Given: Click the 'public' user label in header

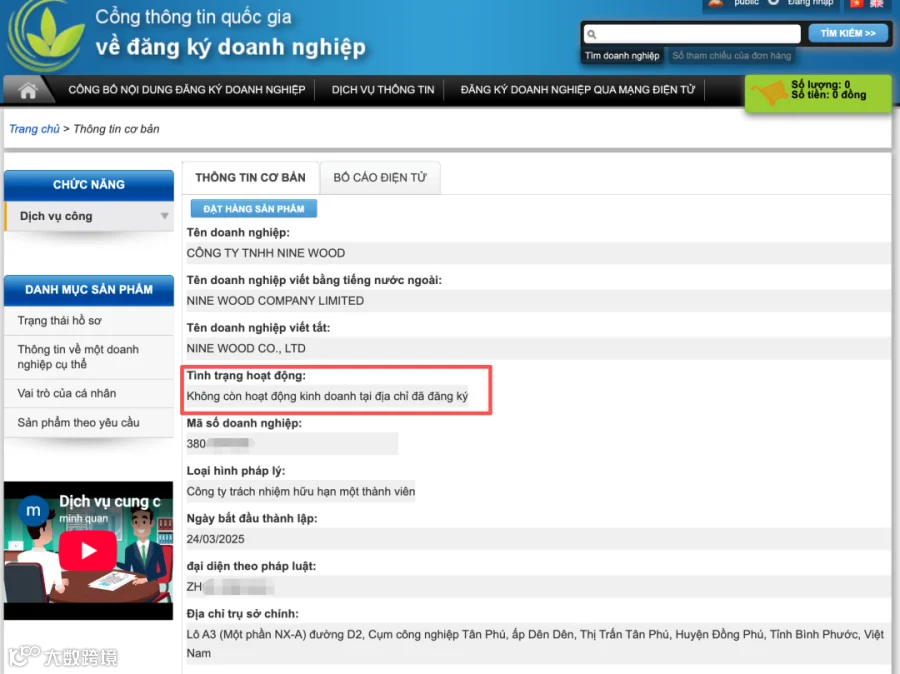Looking at the screenshot, I should 746,3.
